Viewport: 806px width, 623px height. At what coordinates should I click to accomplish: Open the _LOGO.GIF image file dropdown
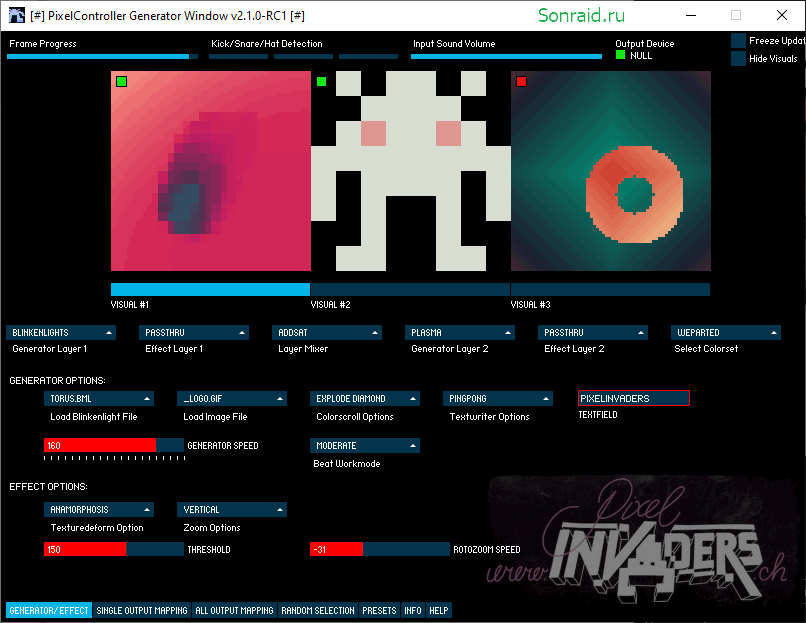232,398
